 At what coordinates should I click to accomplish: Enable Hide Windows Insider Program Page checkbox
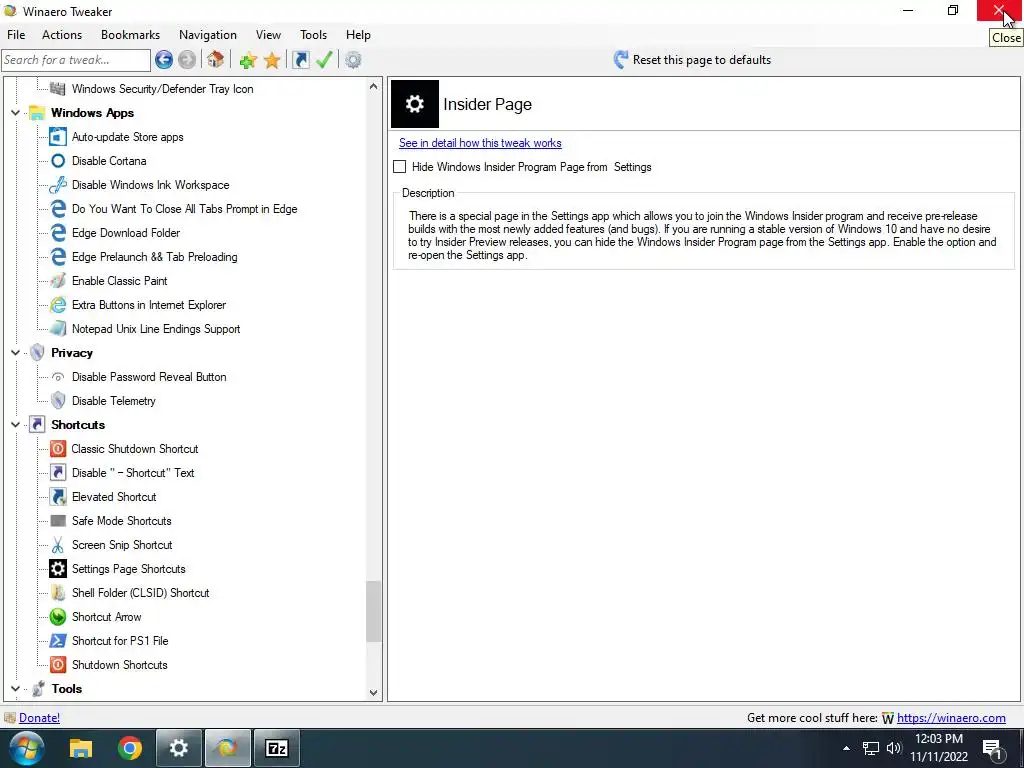(x=400, y=167)
